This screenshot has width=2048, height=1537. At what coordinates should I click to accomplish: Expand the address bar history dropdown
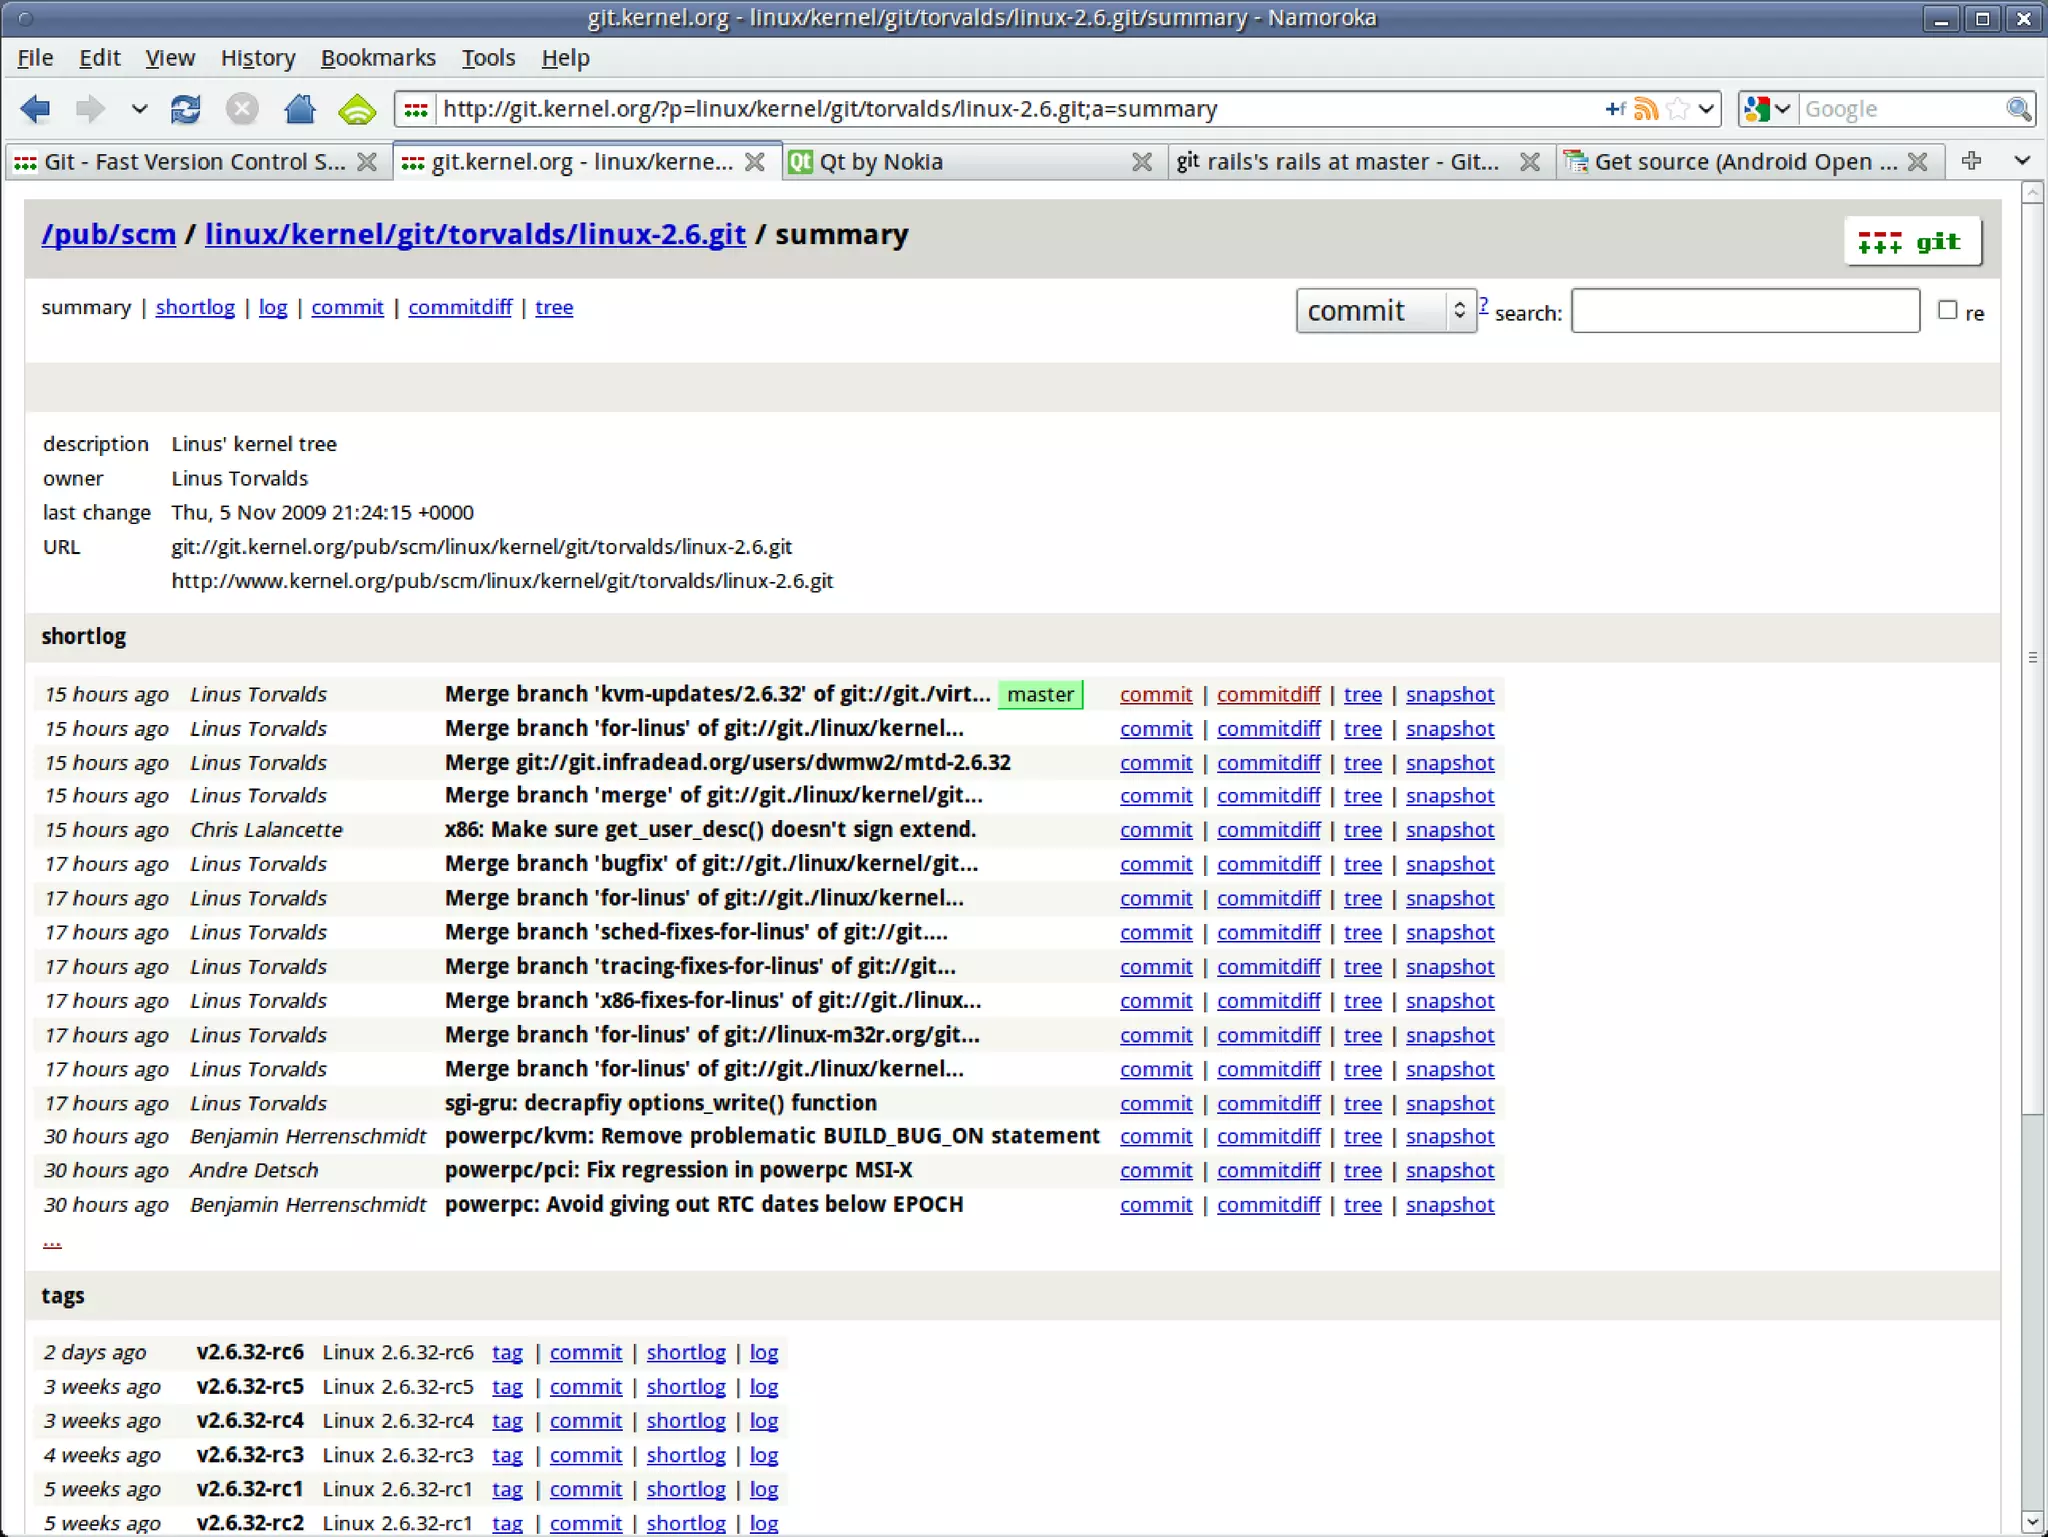[1706, 109]
